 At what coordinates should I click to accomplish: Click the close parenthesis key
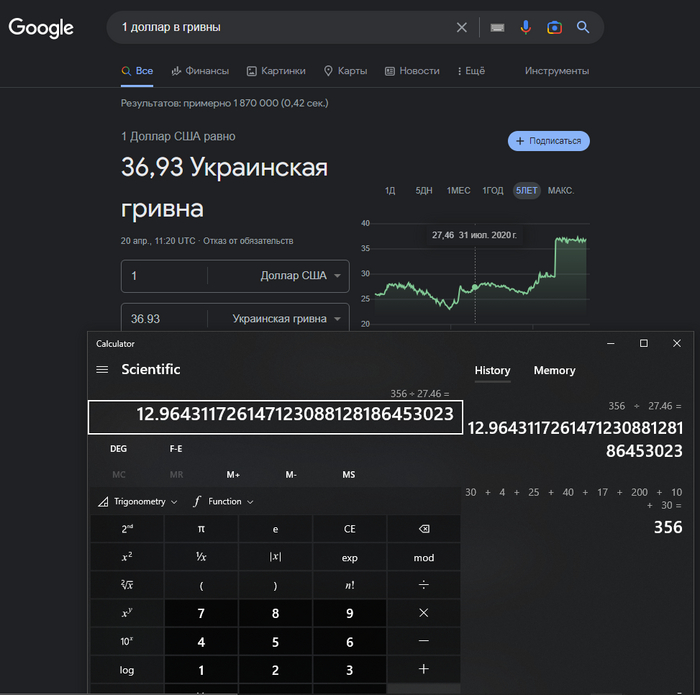[x=275, y=585]
